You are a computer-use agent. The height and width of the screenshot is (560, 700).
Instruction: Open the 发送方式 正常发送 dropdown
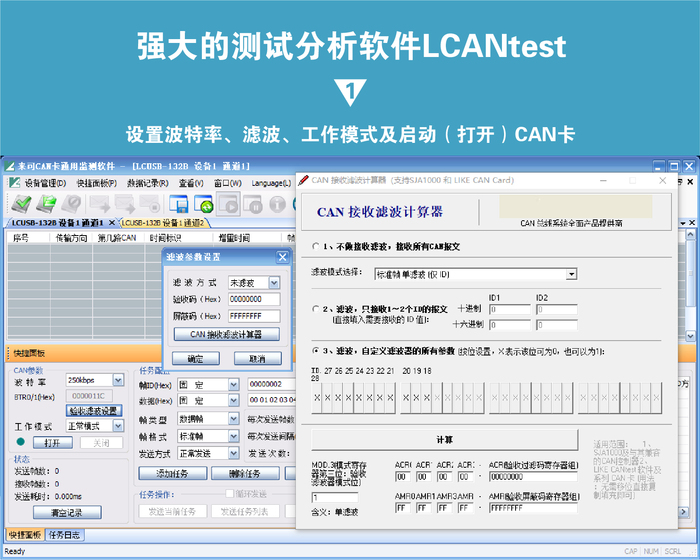pos(233,453)
